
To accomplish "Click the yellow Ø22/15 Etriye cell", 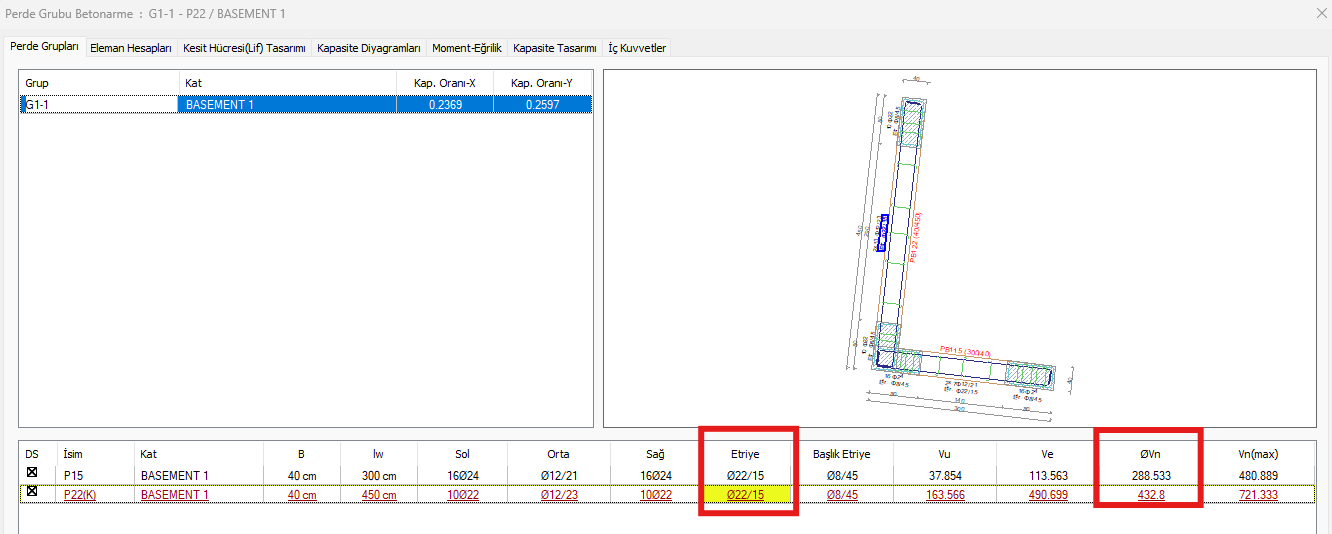I will tap(747, 494).
